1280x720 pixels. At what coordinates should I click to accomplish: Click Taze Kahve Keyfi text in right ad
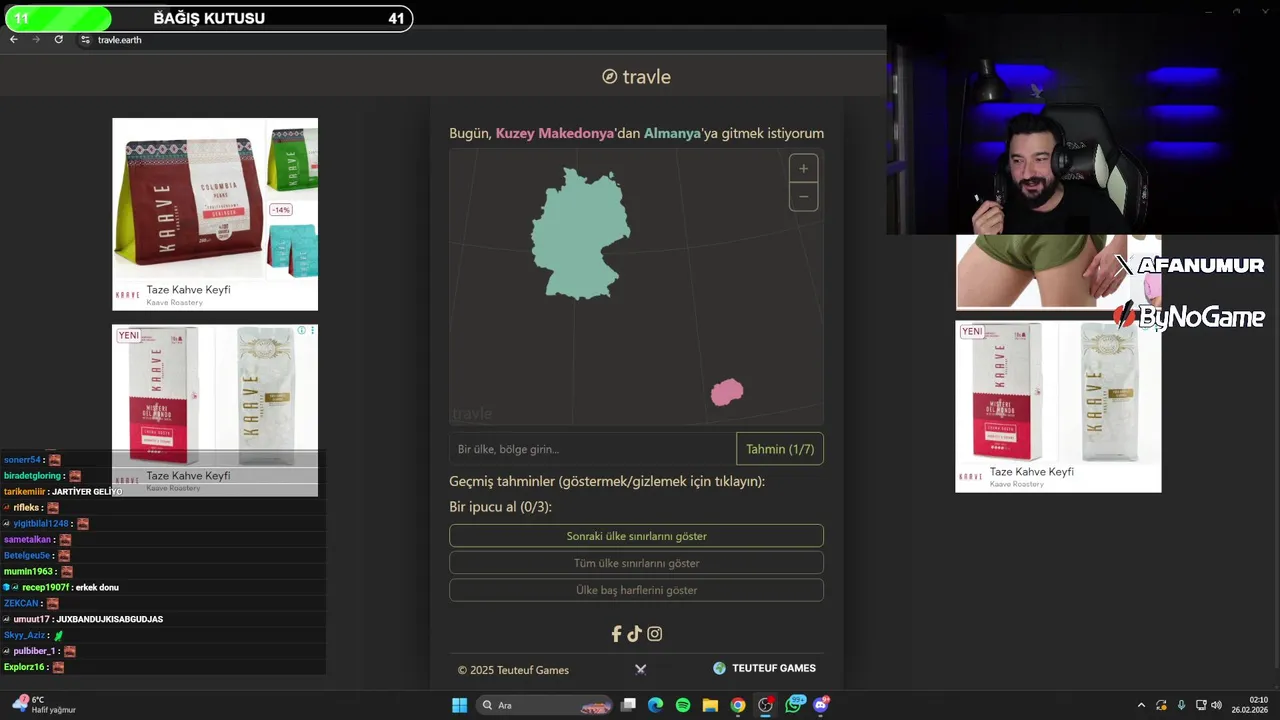point(1032,472)
